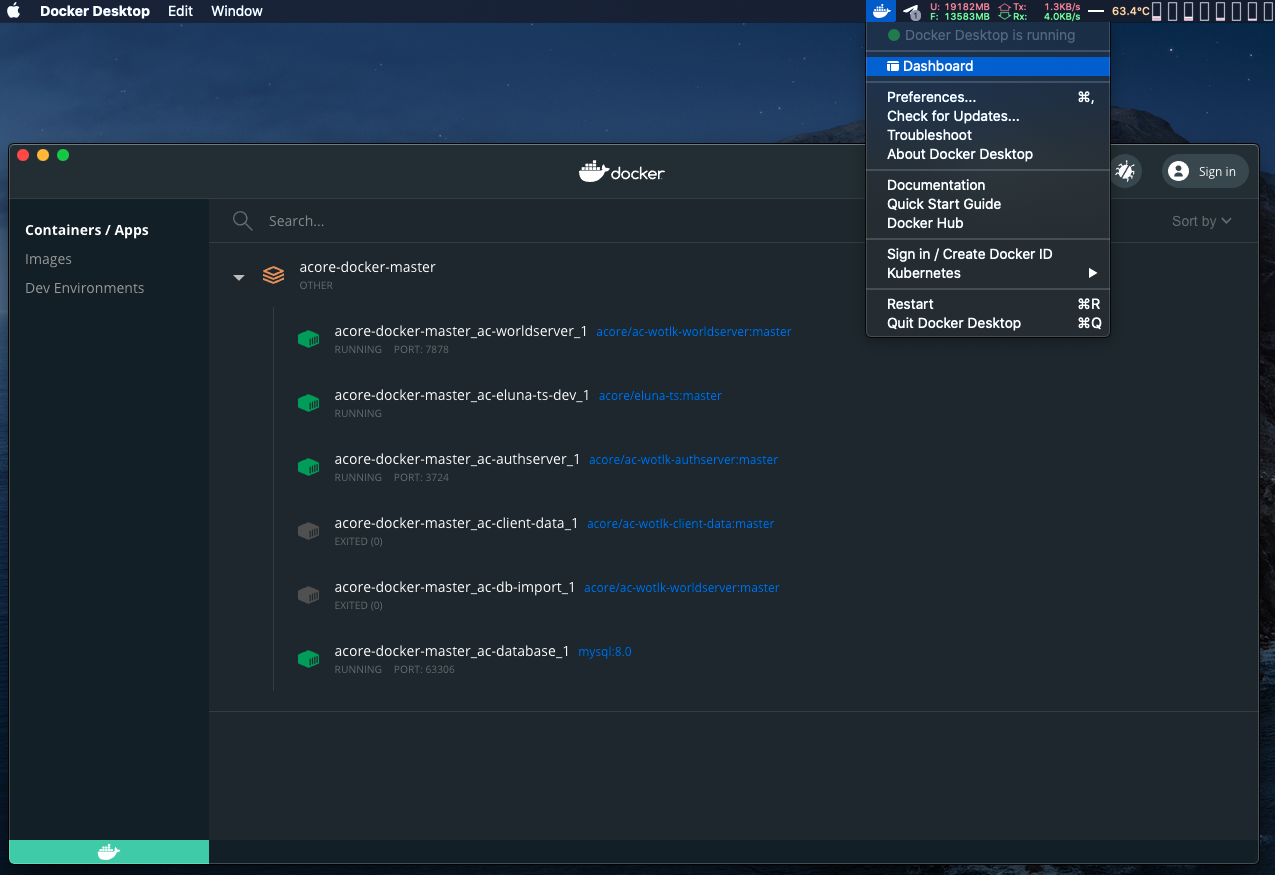Open the acore/eluna-ts:master image link
The height and width of the screenshot is (875, 1275).
click(x=660, y=396)
